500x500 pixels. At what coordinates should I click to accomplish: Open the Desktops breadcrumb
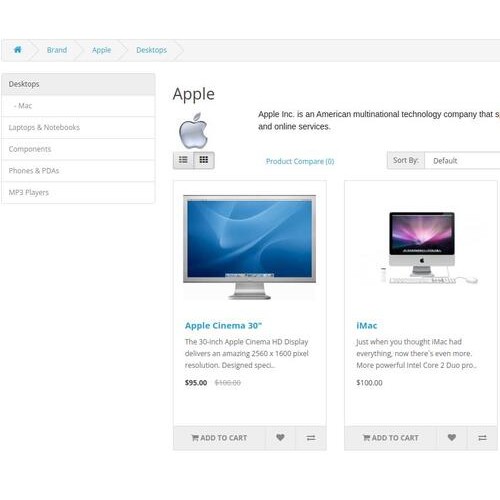[151, 50]
